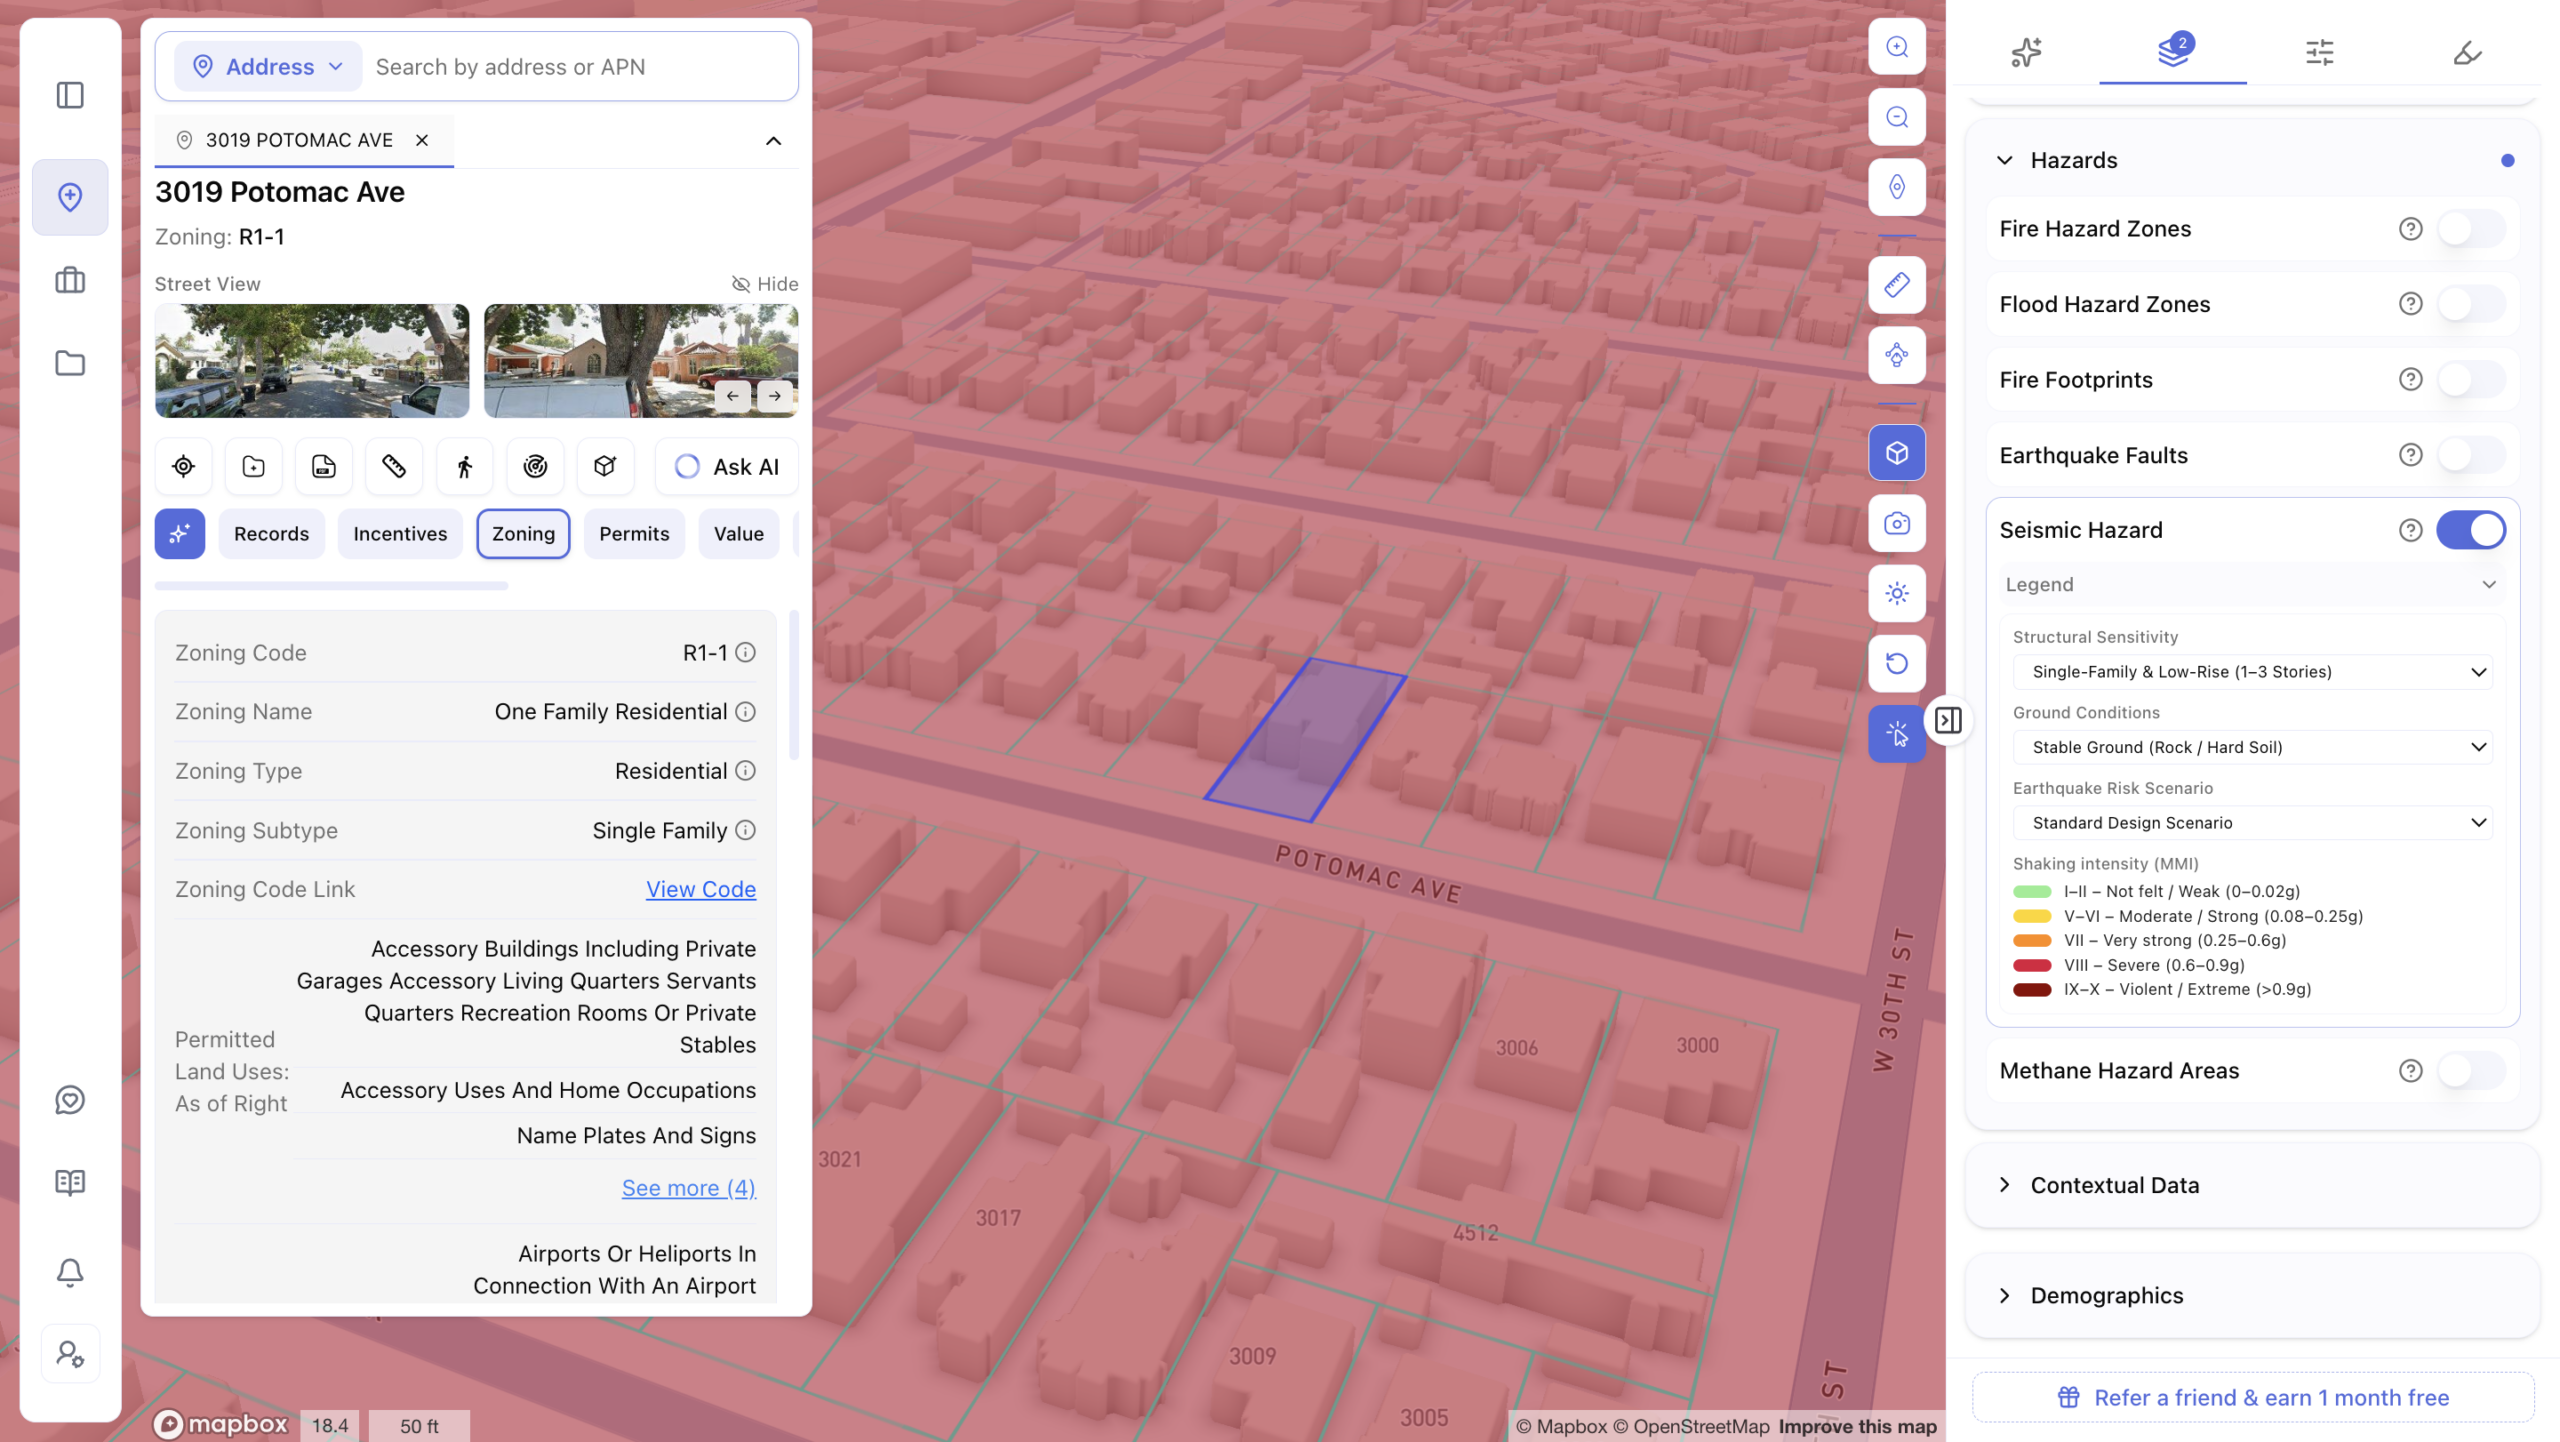Click the blue sparkle AI summary button
The image size is (2560, 1442).
point(180,534)
